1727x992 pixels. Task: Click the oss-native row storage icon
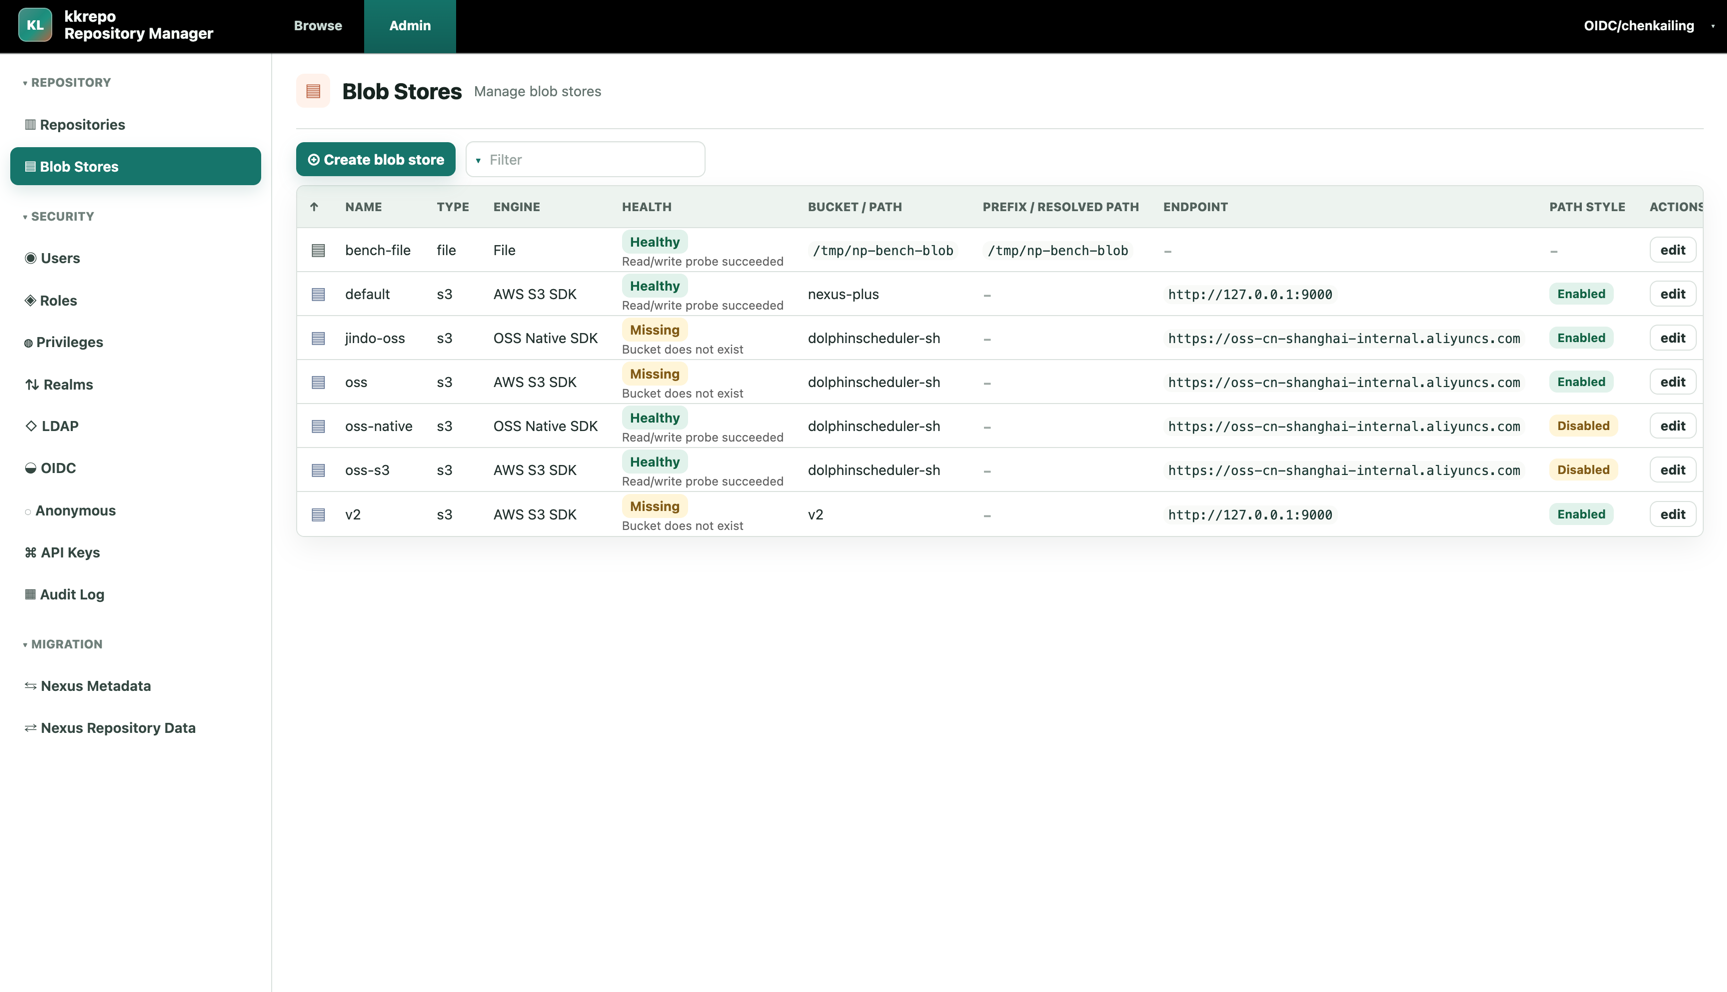[x=318, y=426]
